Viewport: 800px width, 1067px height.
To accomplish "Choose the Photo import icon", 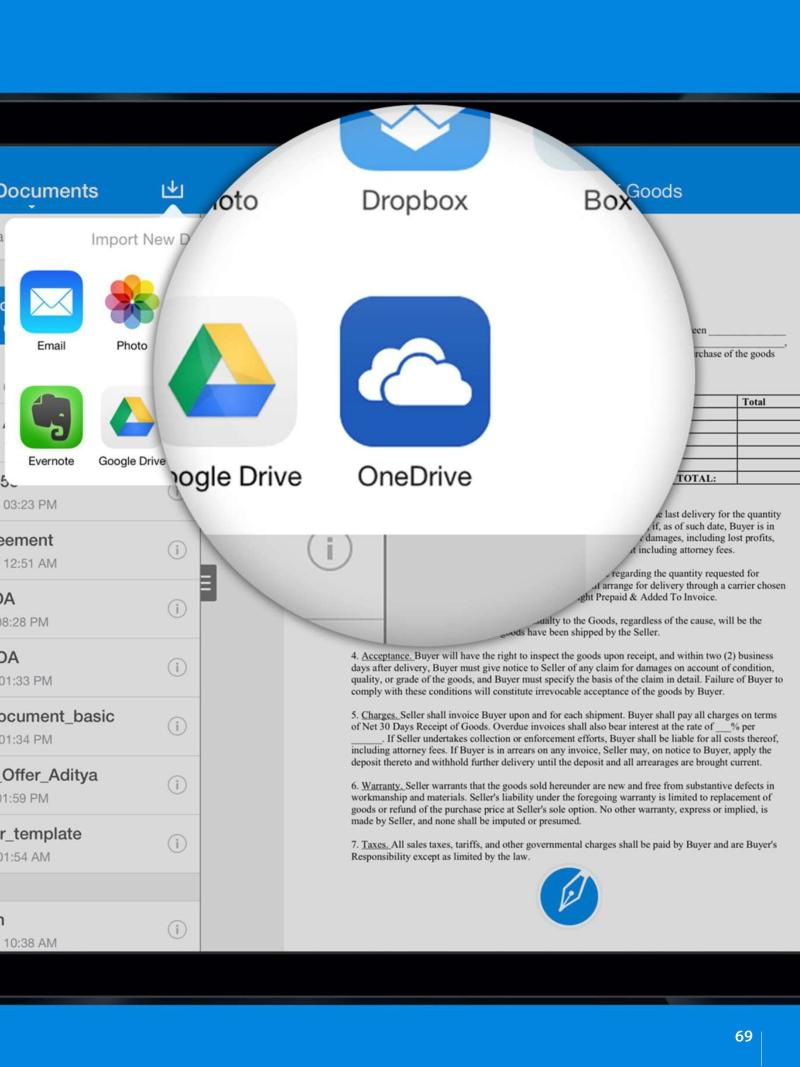I will [x=132, y=301].
